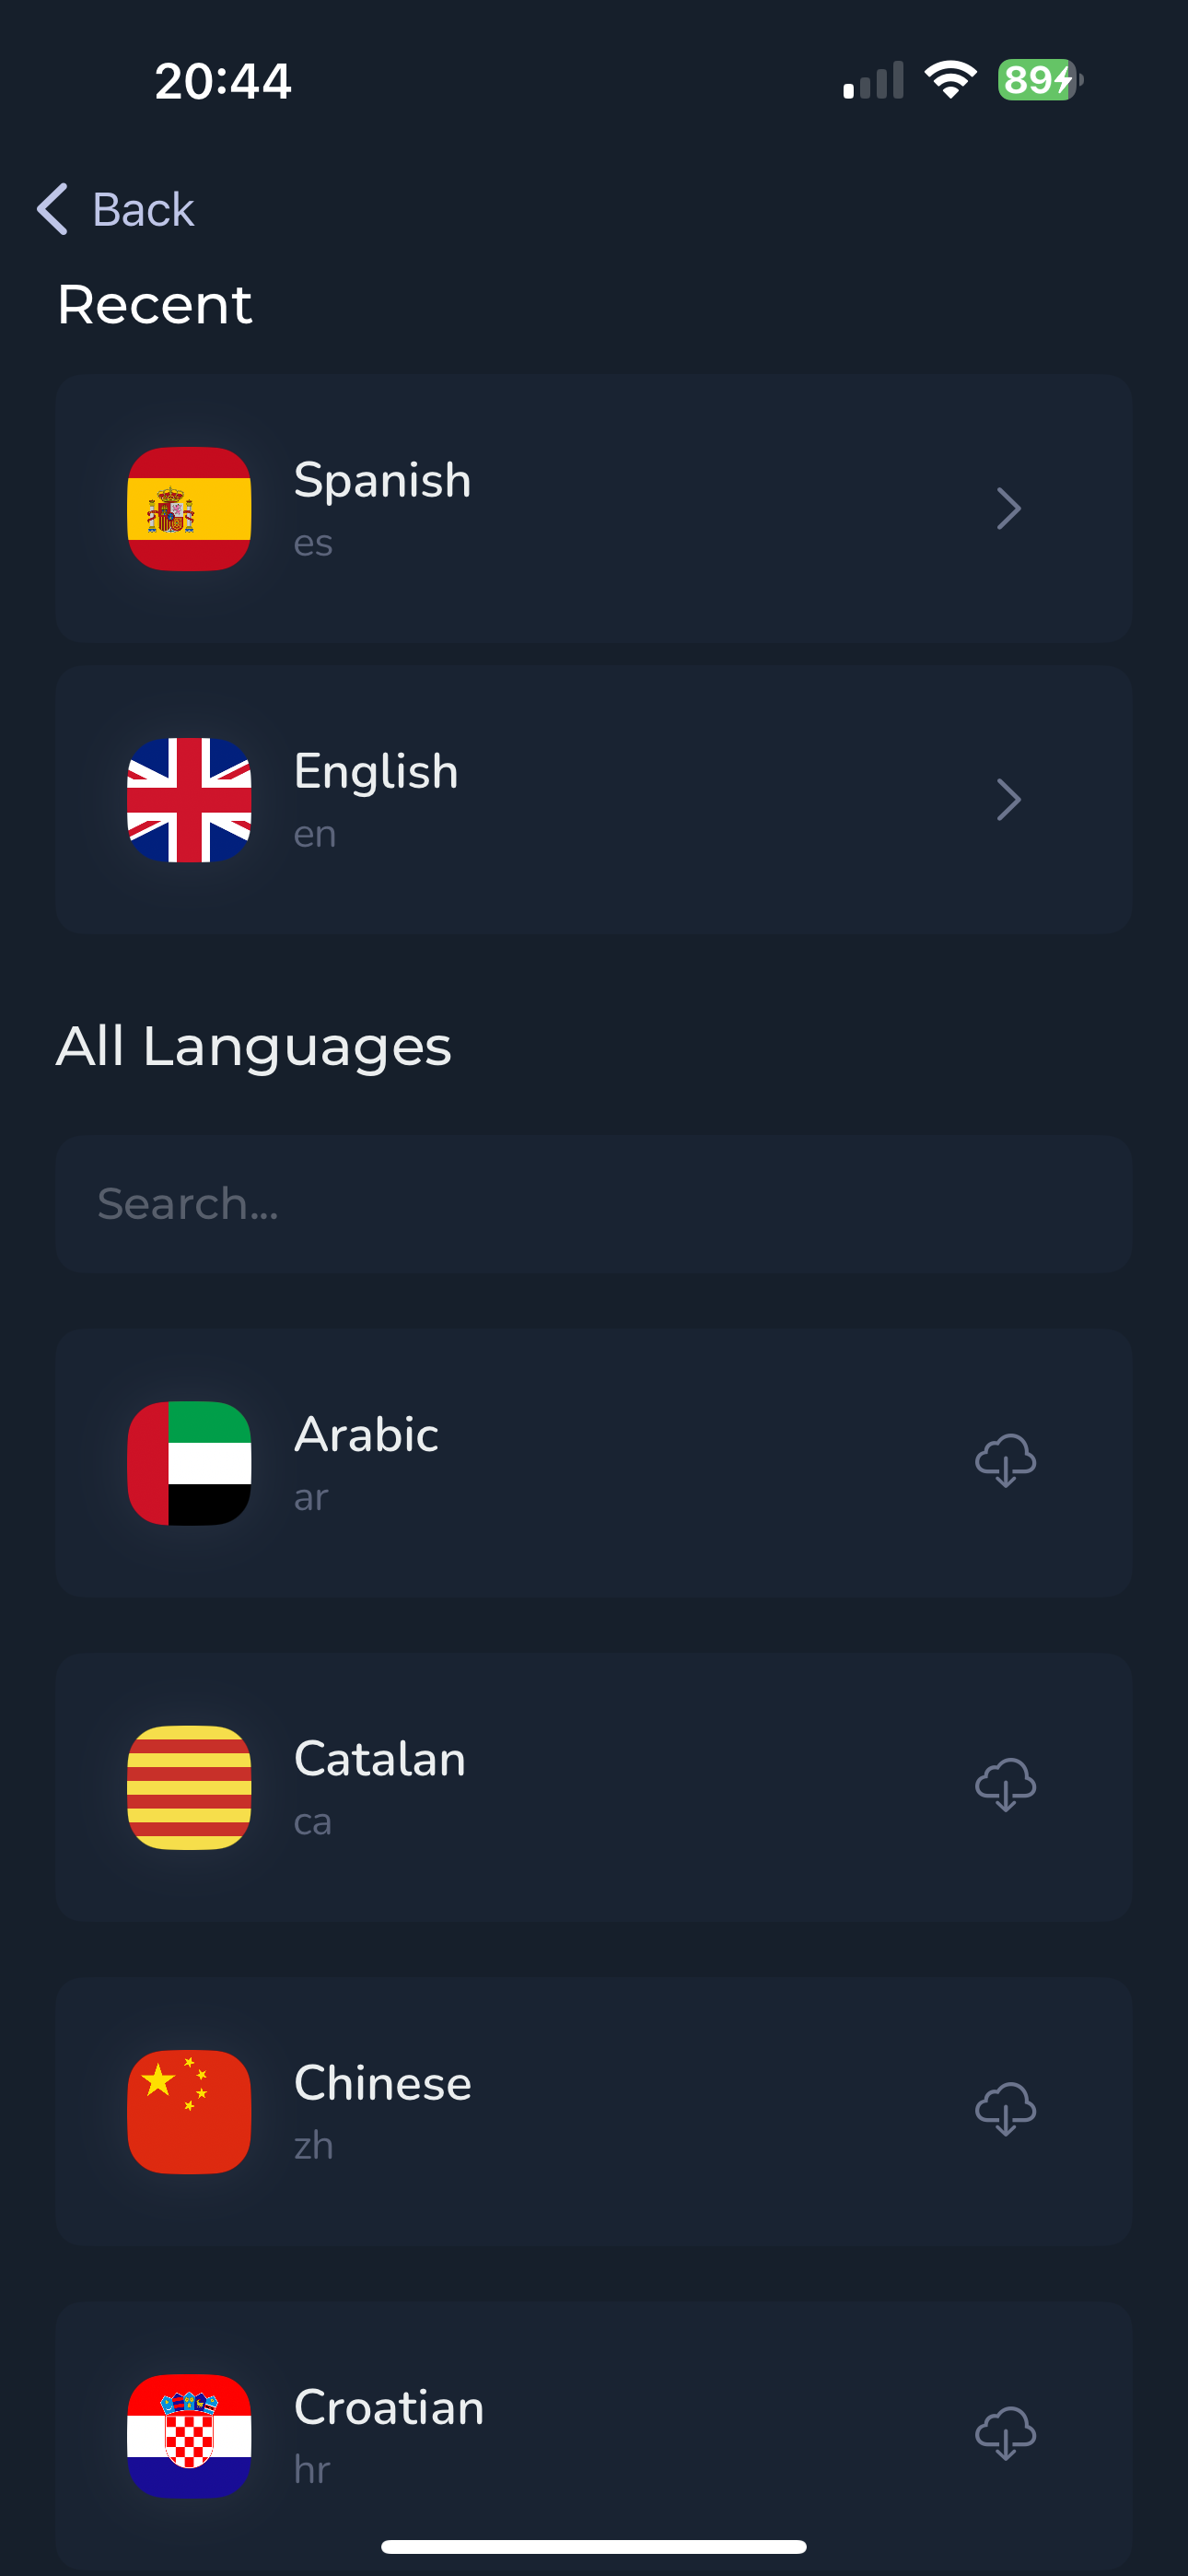This screenshot has height=2576, width=1188.
Task: Tap the back chevron arrow
Action: coord(53,209)
